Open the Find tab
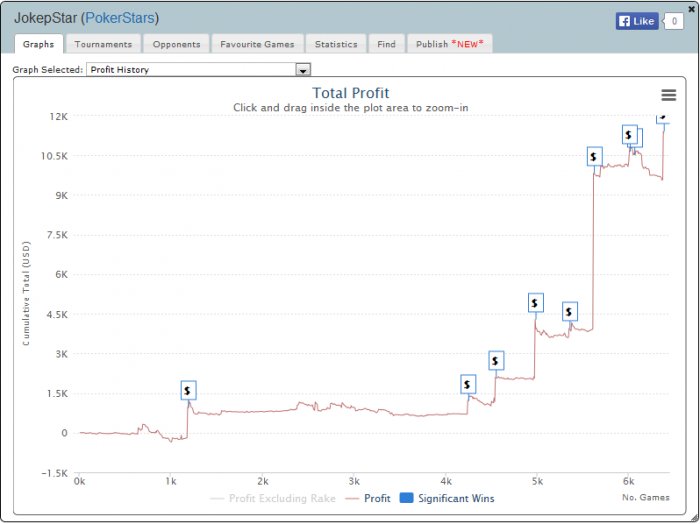This screenshot has height=524, width=700. coord(386,44)
